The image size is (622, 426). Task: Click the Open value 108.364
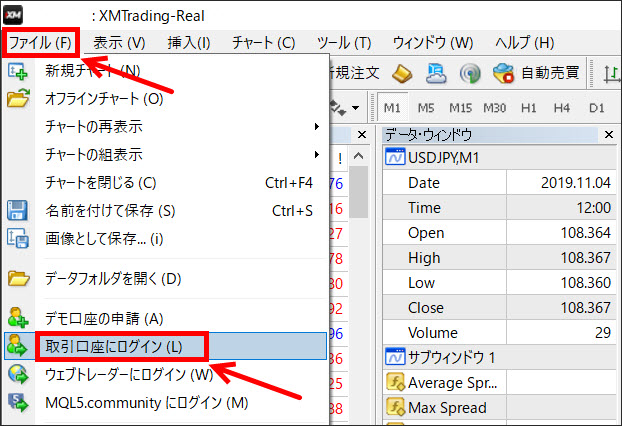pos(586,233)
